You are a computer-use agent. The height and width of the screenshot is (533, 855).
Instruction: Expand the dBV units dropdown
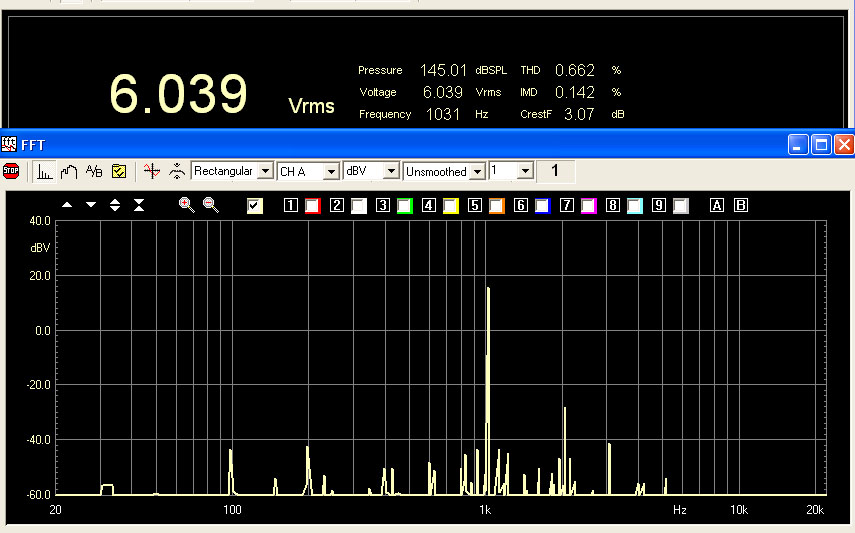(x=392, y=171)
